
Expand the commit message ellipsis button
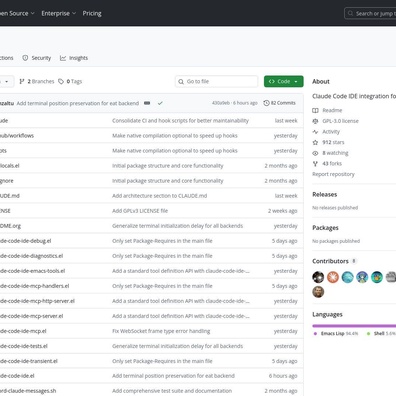147,103
